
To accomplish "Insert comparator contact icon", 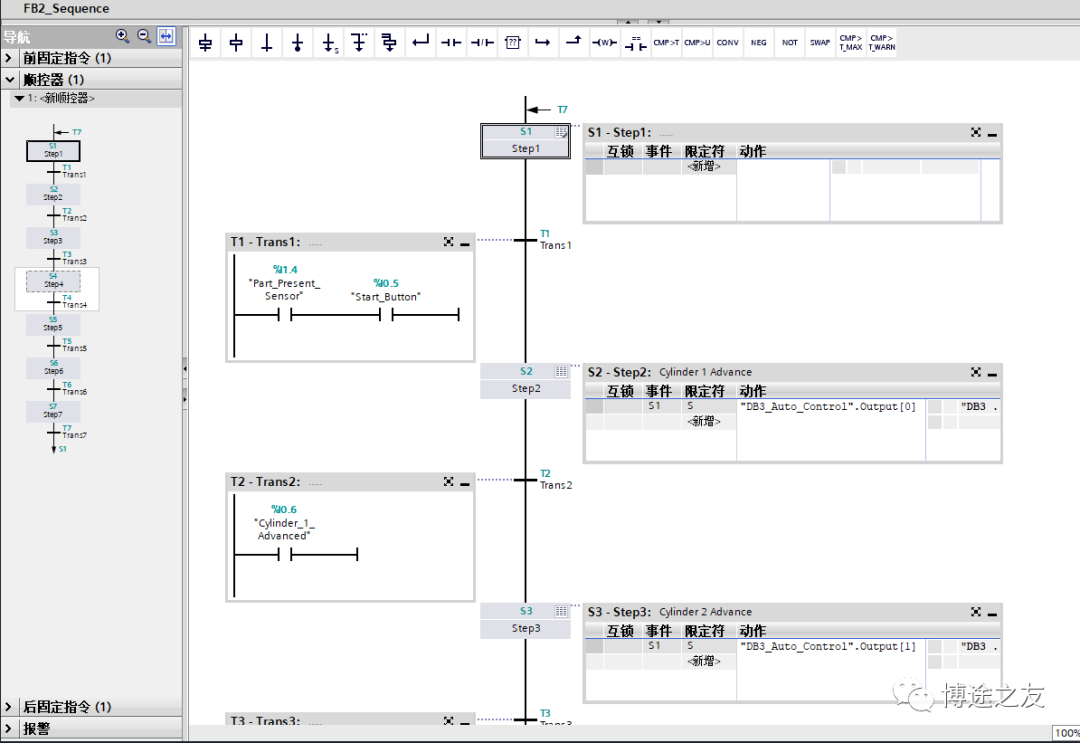I will [x=635, y=43].
